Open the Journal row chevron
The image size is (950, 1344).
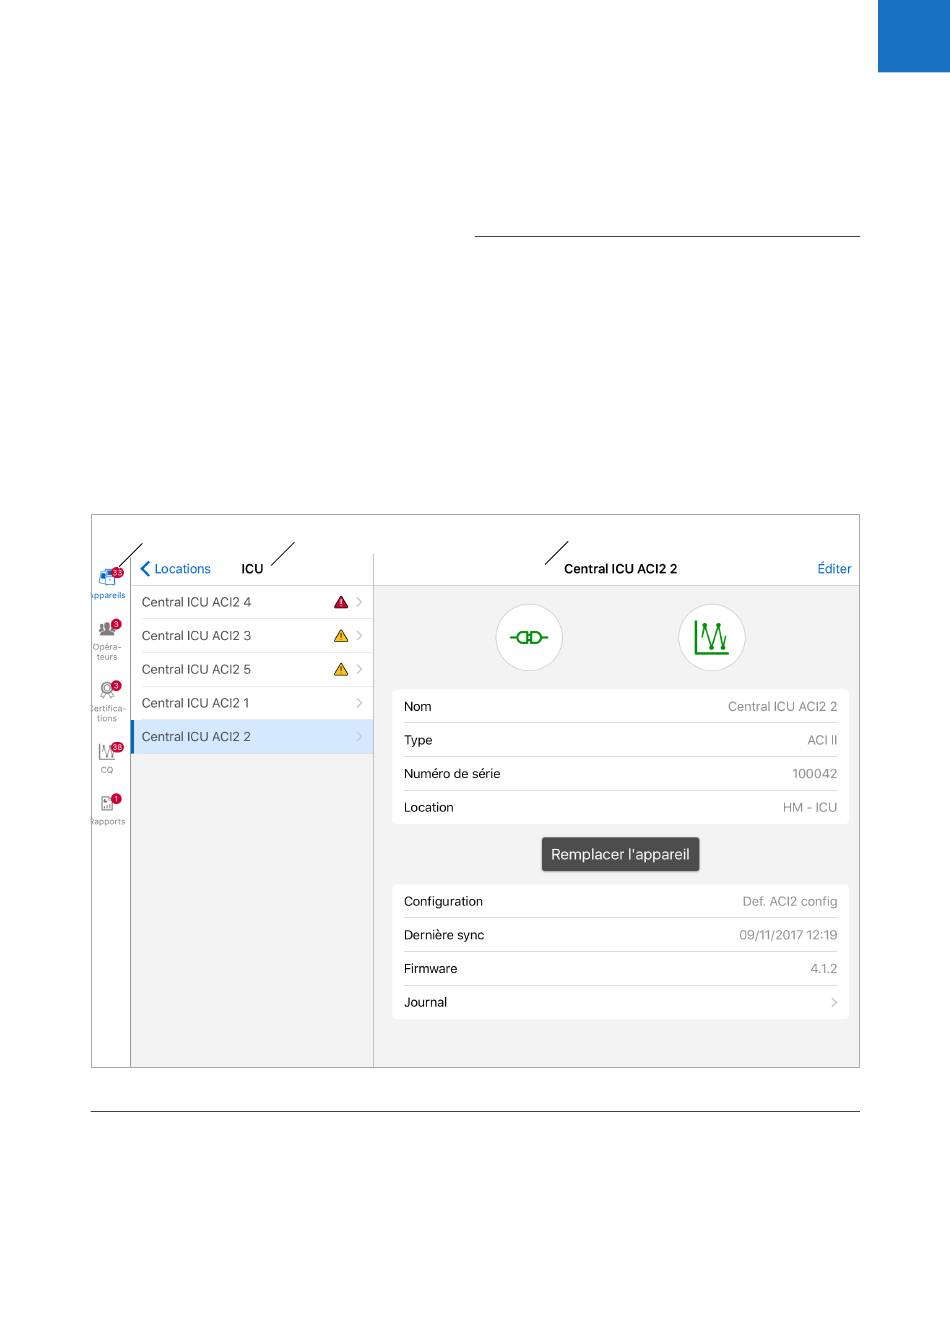pos(834,1002)
